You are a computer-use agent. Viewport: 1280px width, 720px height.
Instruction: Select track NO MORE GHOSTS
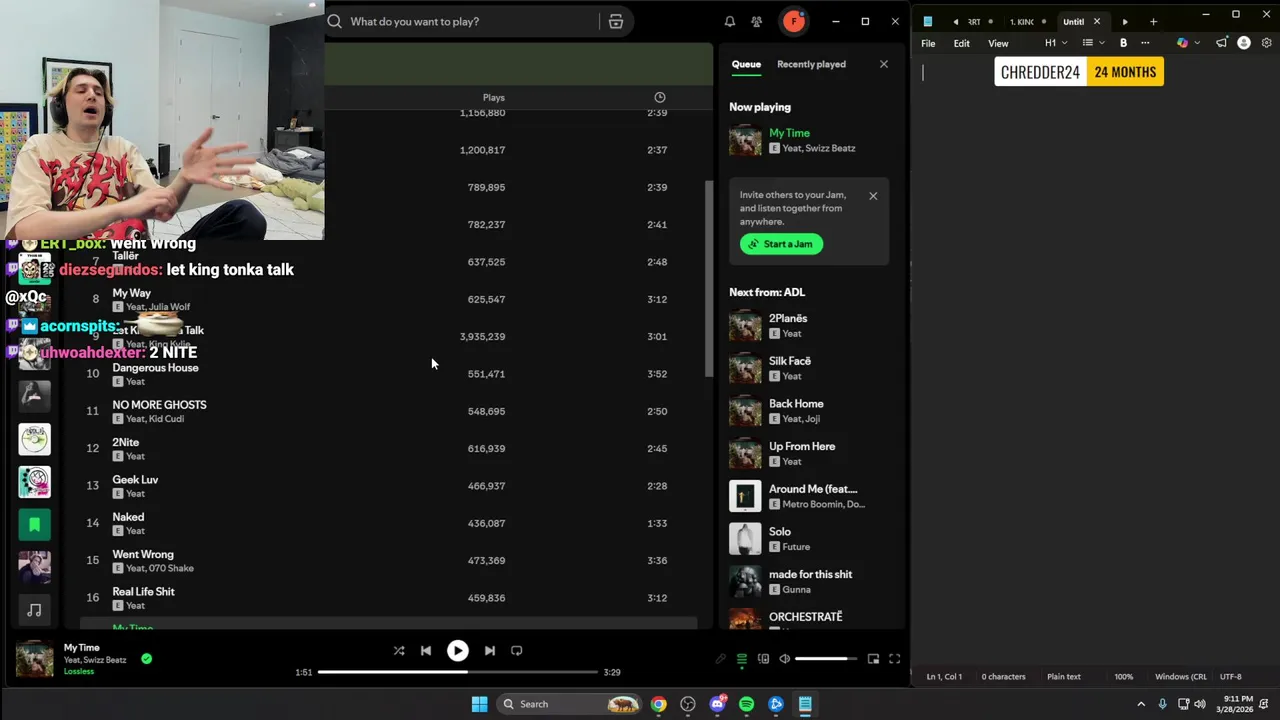388,411
